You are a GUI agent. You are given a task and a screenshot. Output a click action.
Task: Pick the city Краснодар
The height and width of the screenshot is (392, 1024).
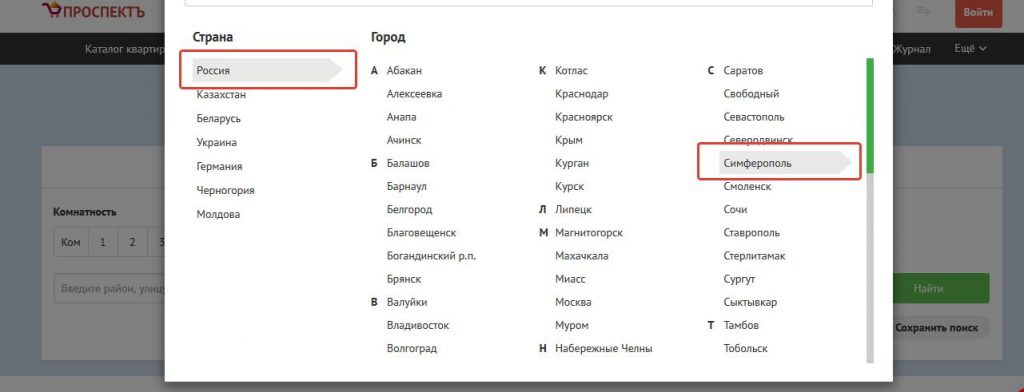coord(581,94)
